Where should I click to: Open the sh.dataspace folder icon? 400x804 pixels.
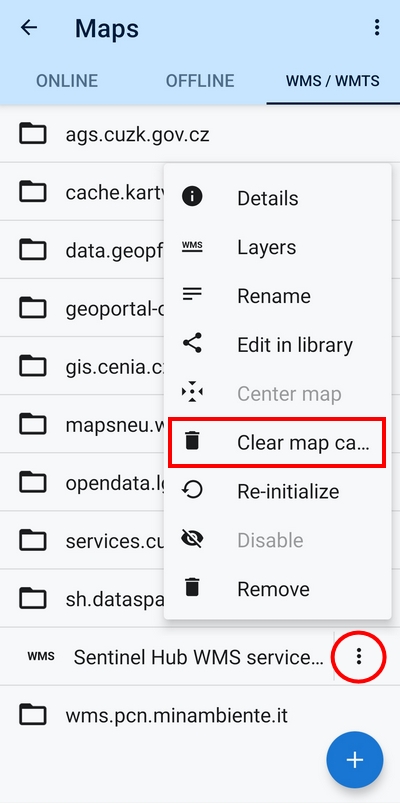tap(33, 598)
